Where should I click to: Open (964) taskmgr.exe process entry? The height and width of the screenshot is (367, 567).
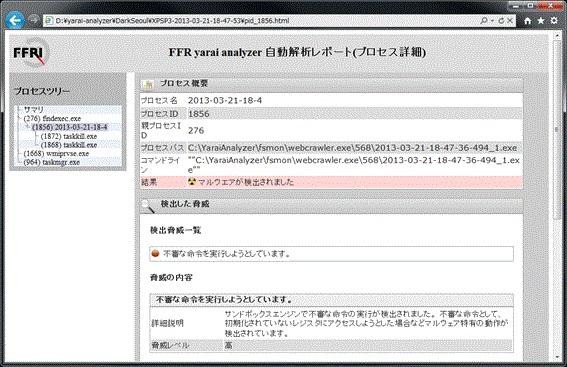(51, 162)
